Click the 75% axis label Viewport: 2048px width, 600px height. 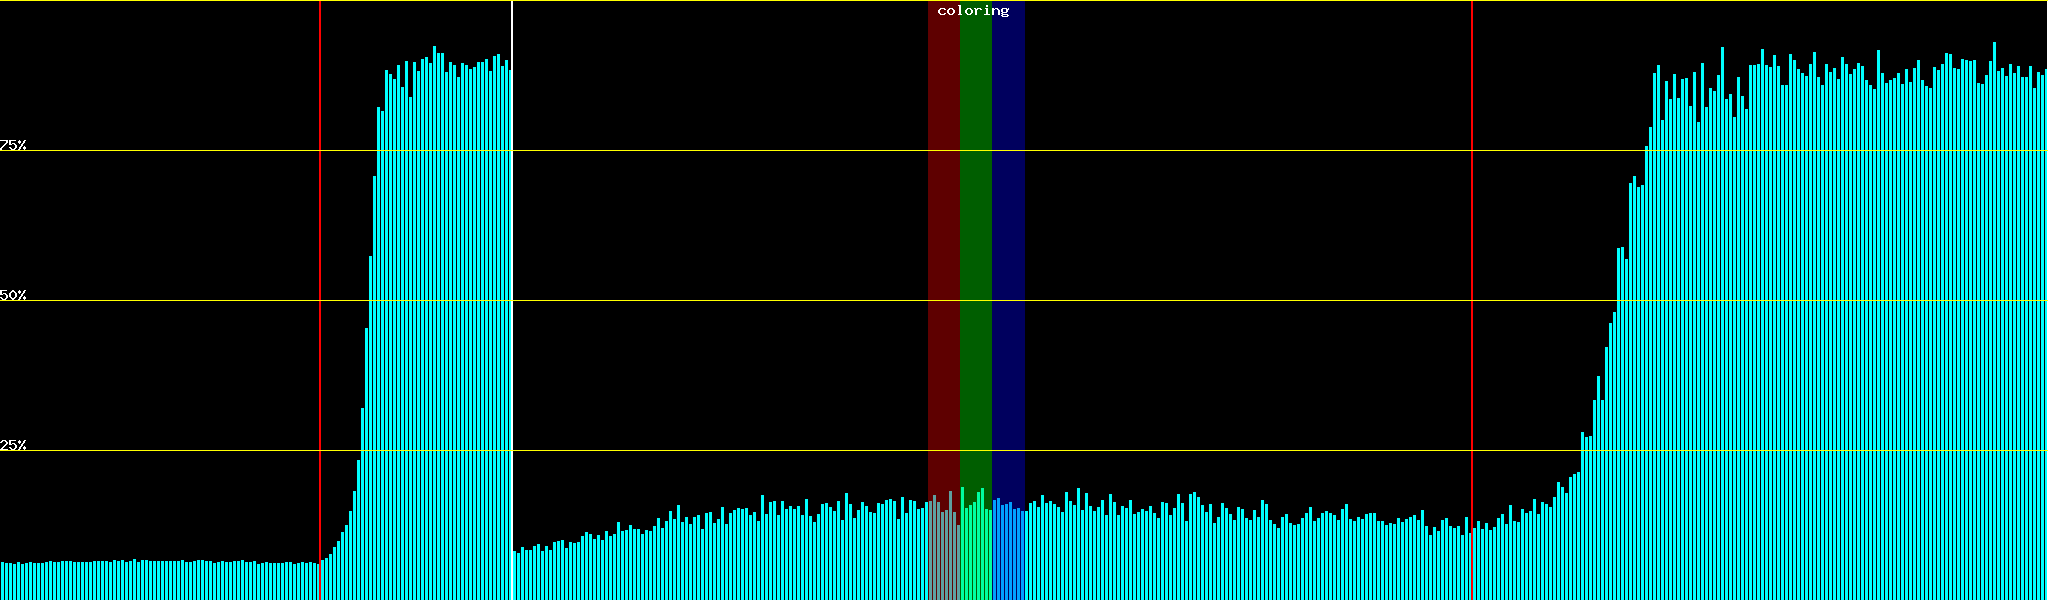tap(13, 145)
